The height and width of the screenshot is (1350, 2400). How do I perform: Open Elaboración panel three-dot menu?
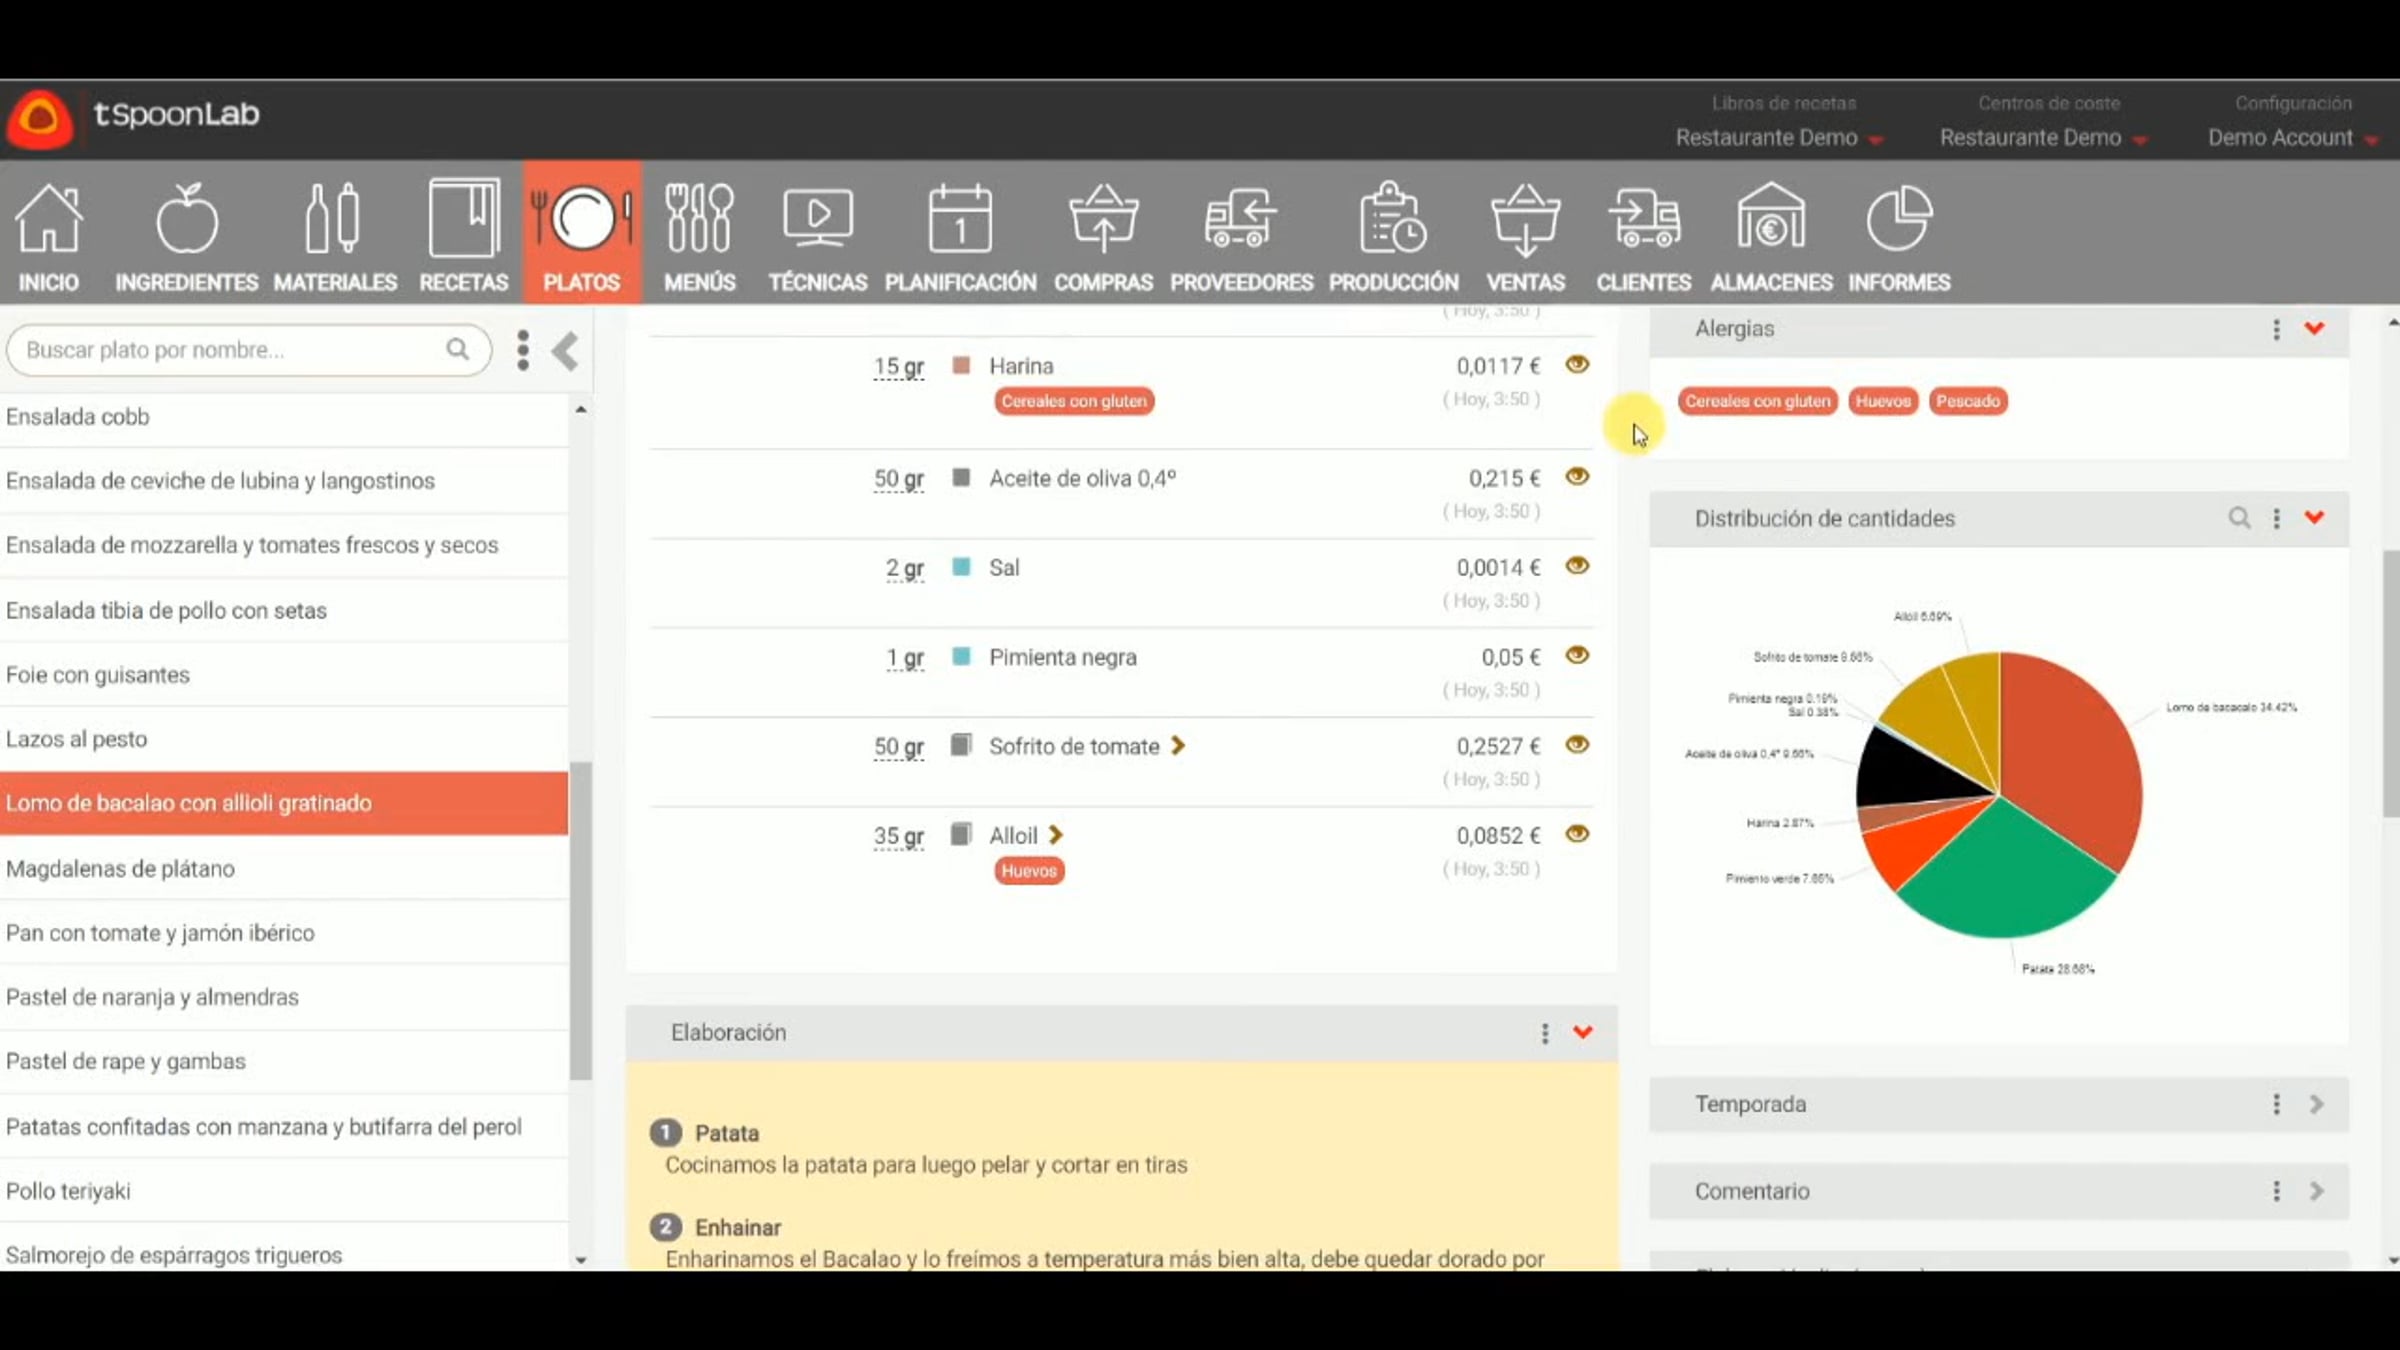pyautogui.click(x=1545, y=1033)
